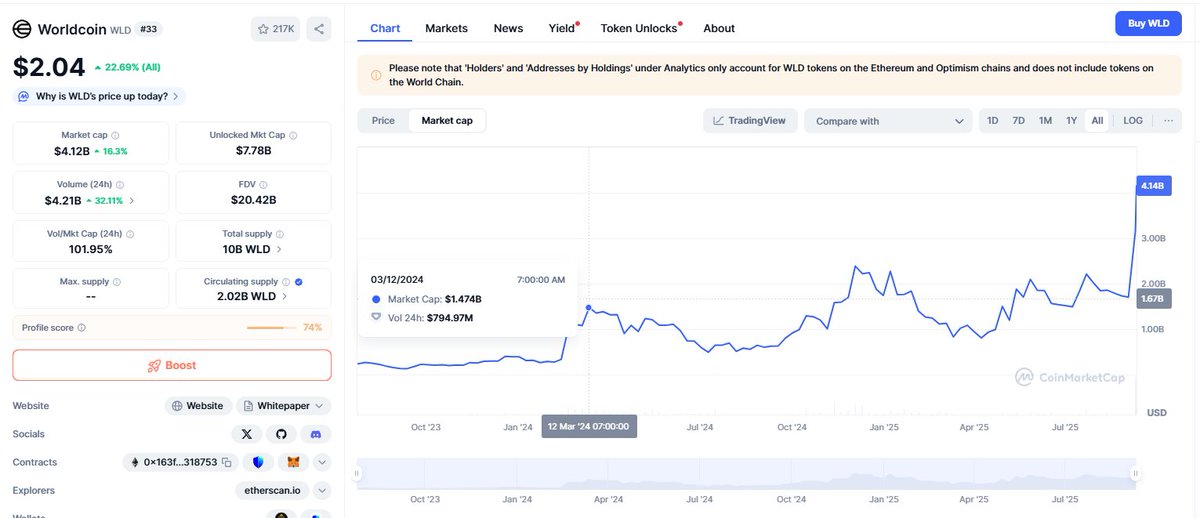Select the Chart tab
This screenshot has height=518, width=1200.
[x=385, y=28]
